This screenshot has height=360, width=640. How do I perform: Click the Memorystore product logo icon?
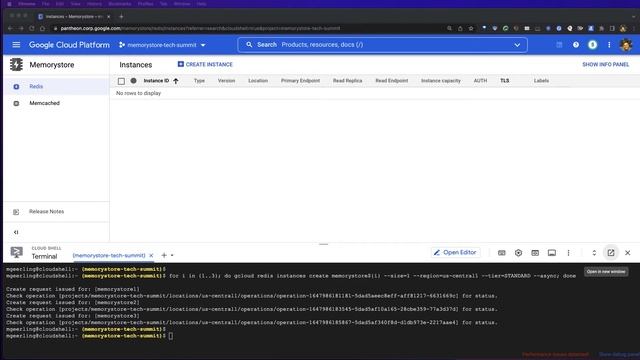click(16, 64)
